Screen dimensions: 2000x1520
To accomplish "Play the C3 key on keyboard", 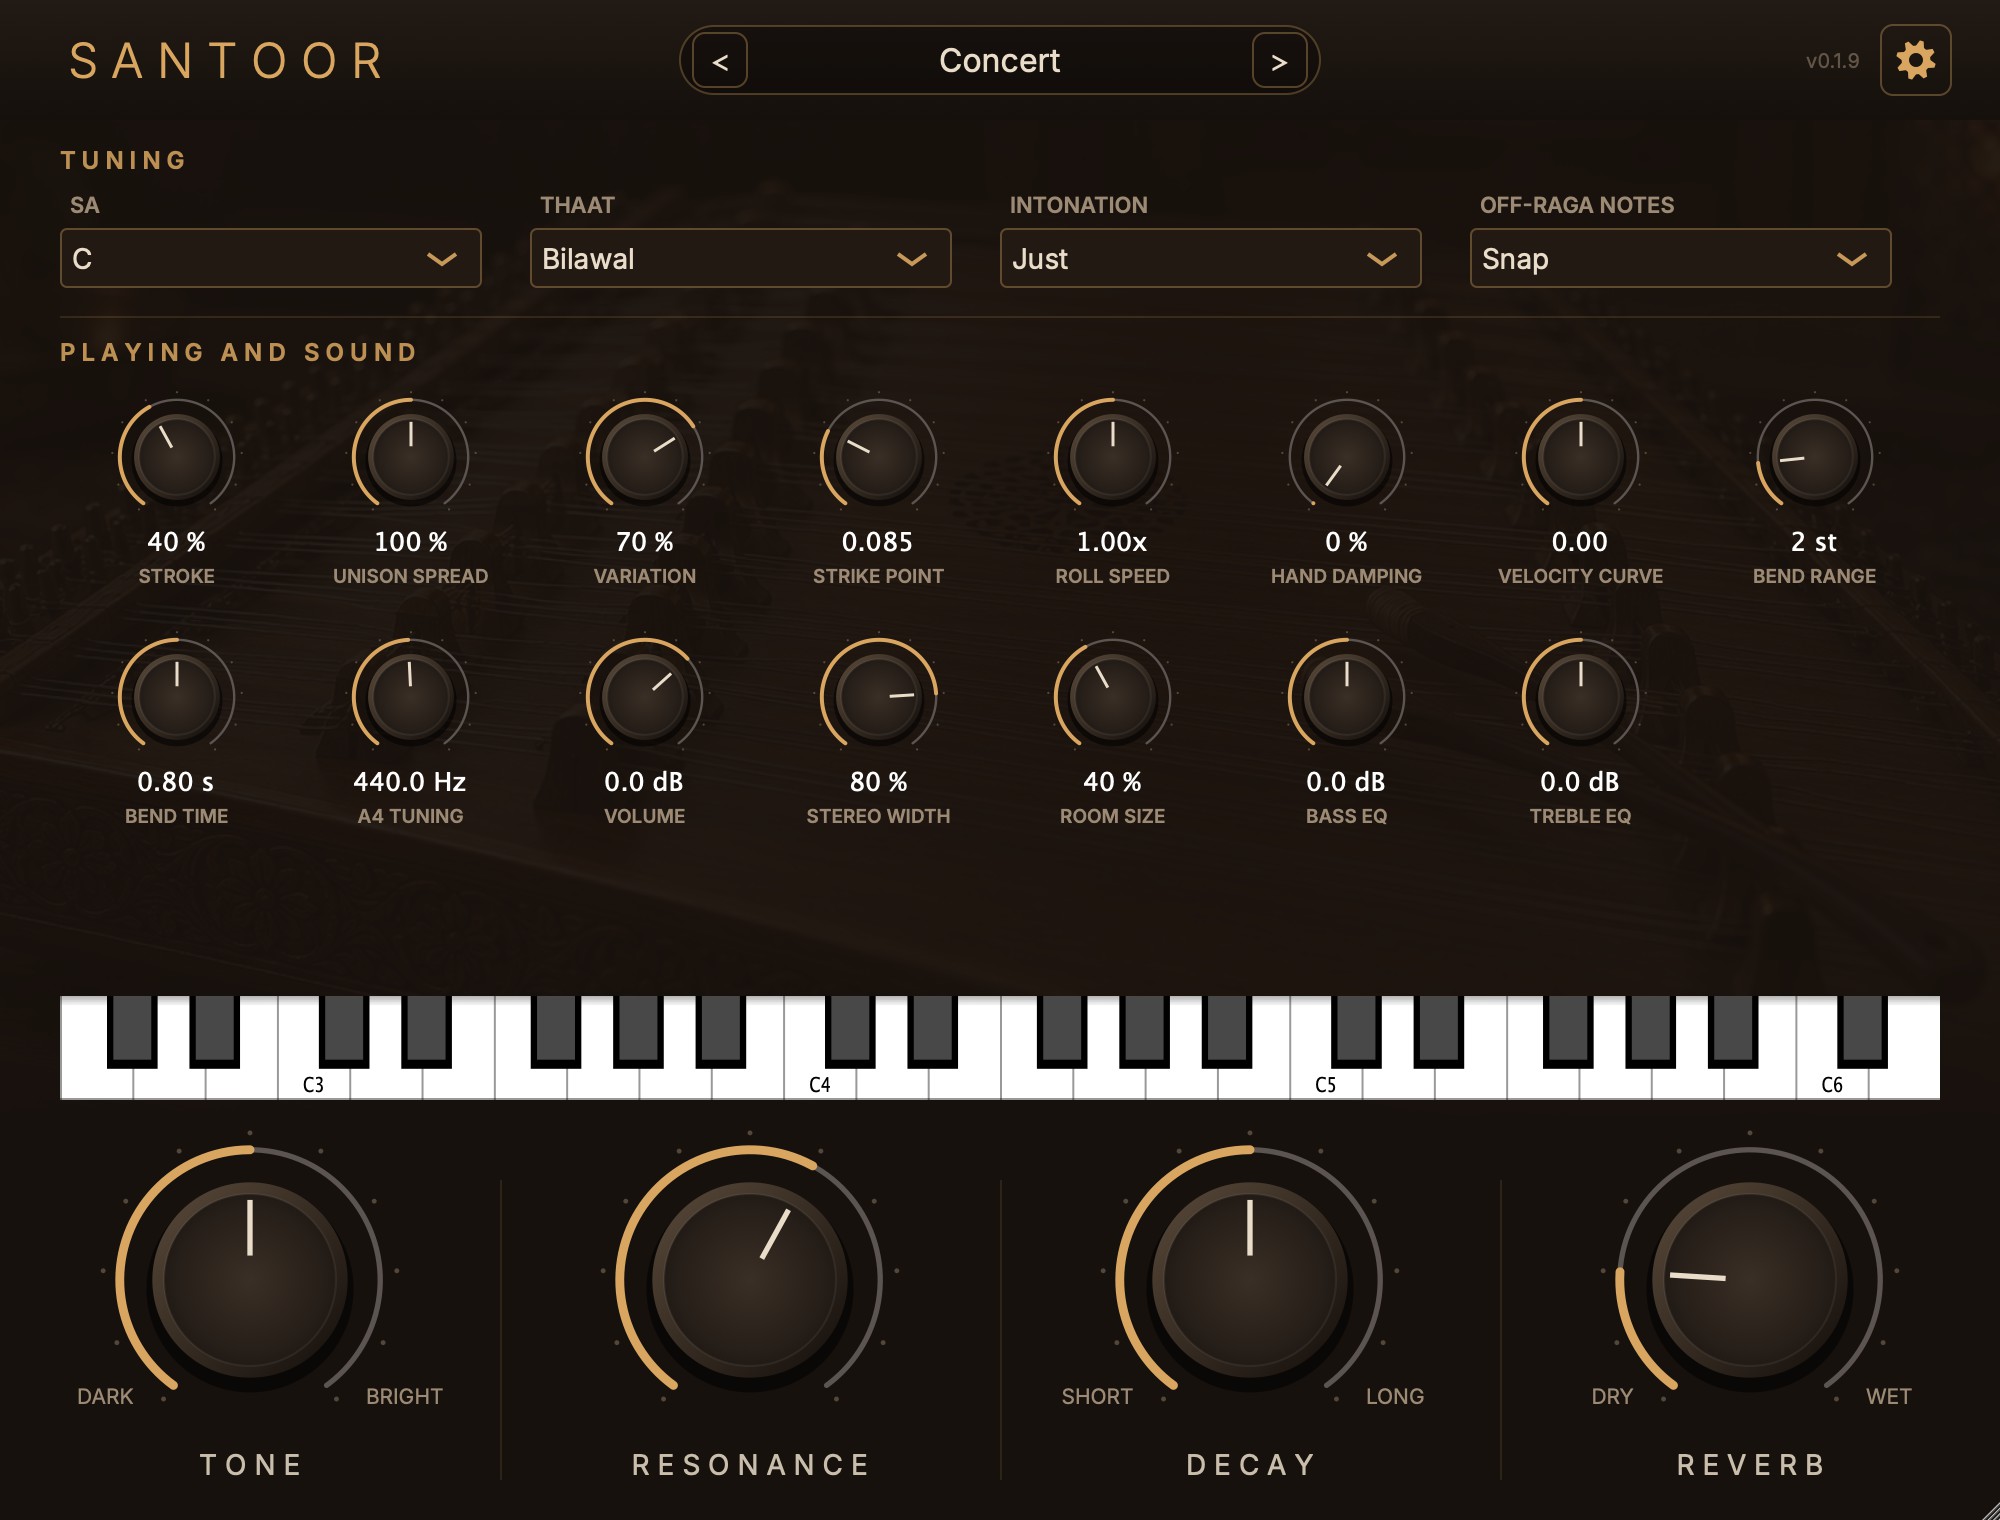I will (313, 1084).
